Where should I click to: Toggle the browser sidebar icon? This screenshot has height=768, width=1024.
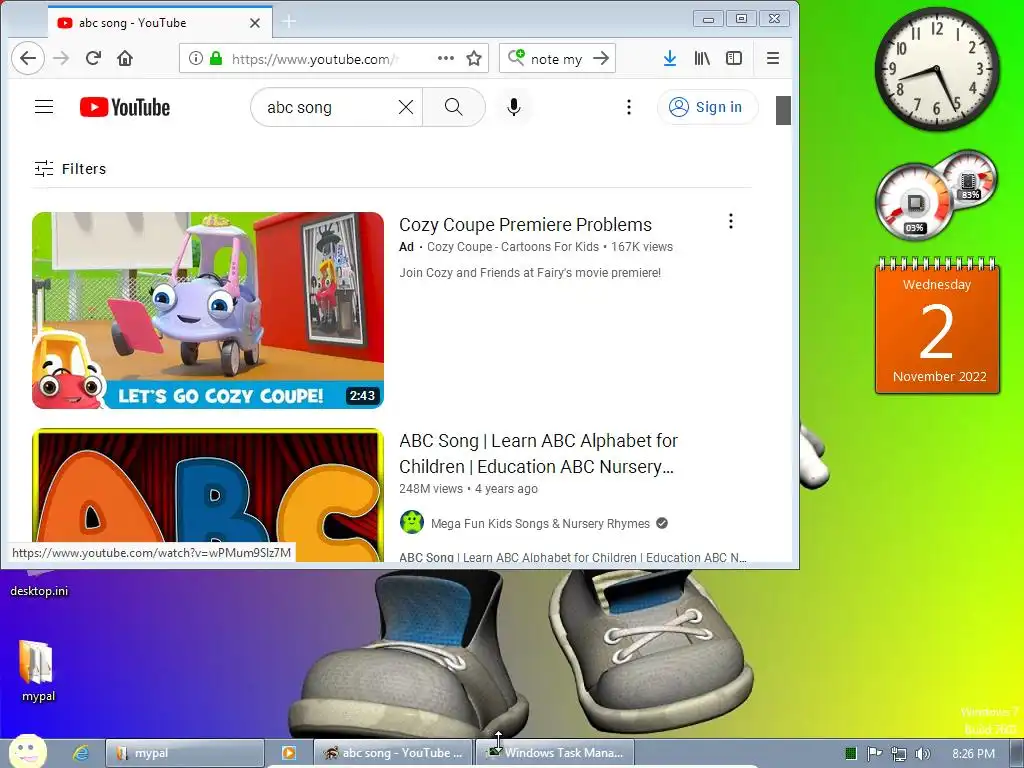pyautogui.click(x=734, y=58)
